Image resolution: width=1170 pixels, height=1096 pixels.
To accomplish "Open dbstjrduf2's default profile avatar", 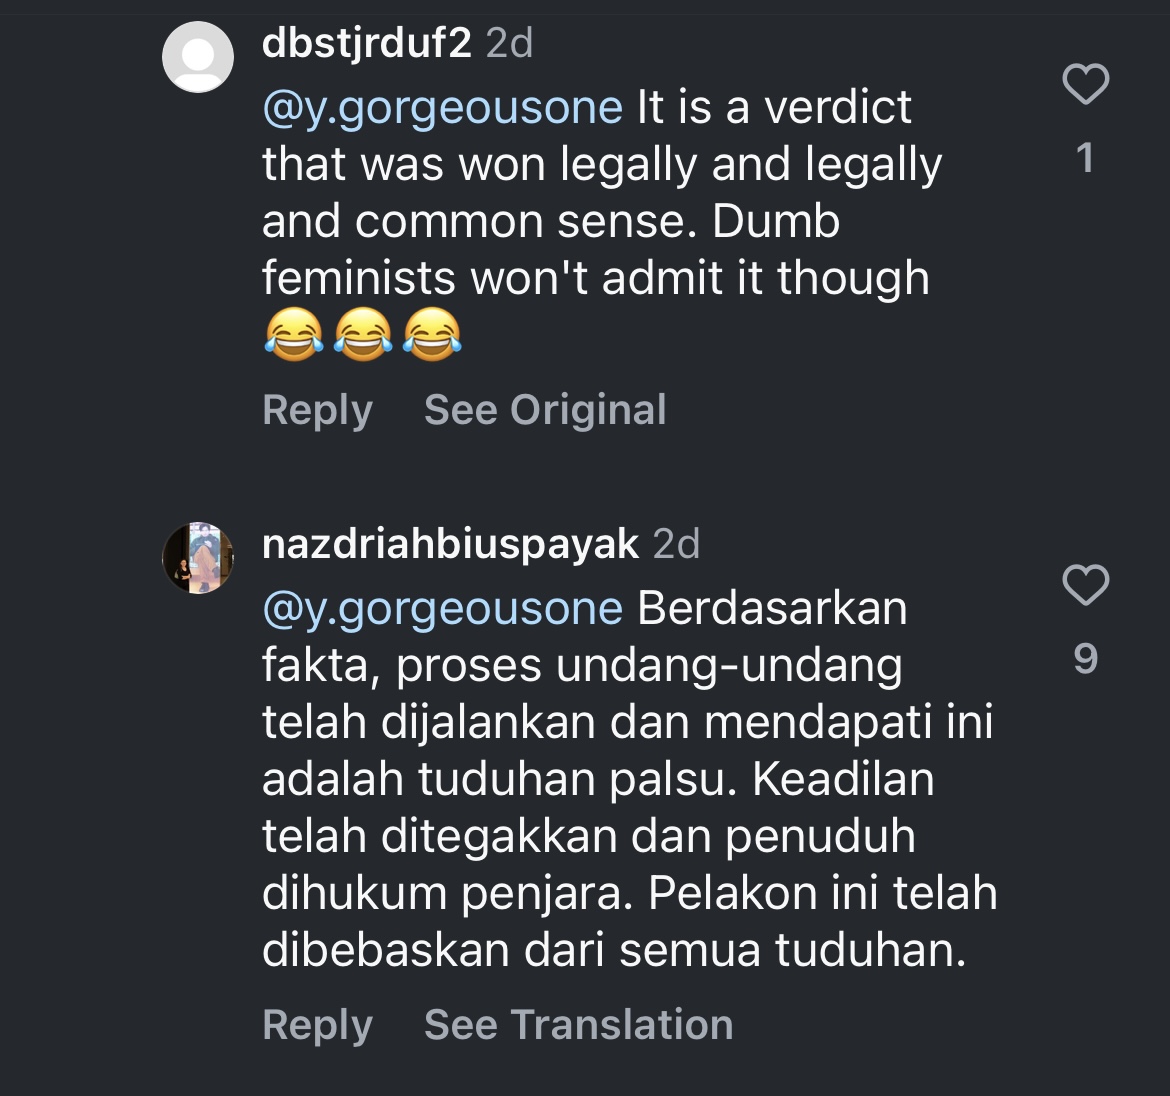I will point(198,57).
